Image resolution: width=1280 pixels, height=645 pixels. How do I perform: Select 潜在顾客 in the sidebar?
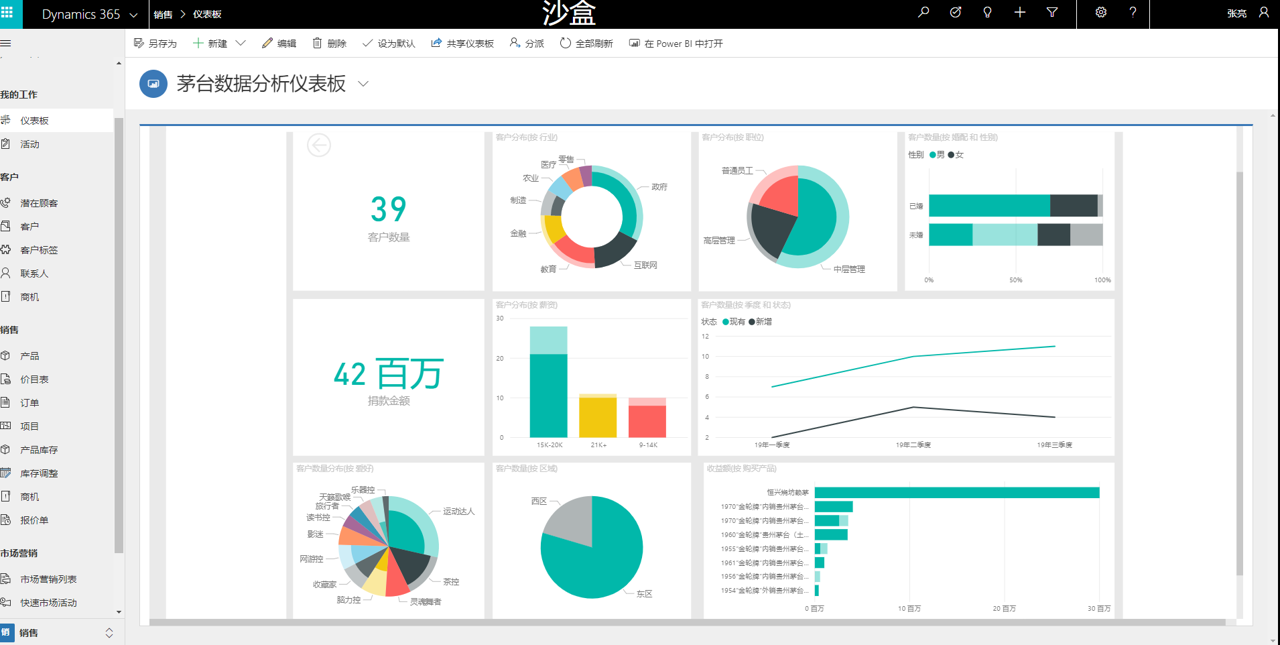(39, 203)
